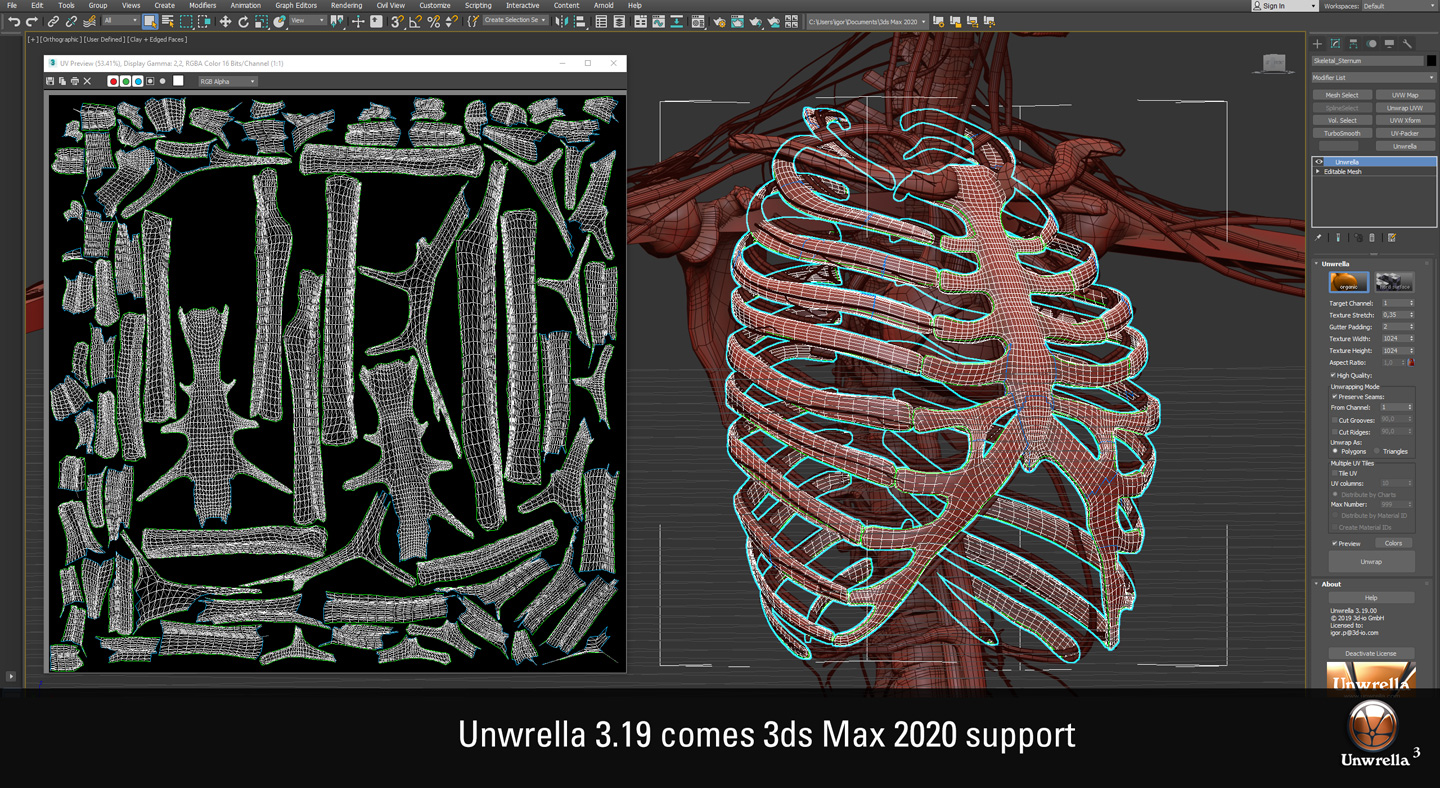Open the Motion command panel tab
Screen dimensions: 1440x788
(1371, 44)
